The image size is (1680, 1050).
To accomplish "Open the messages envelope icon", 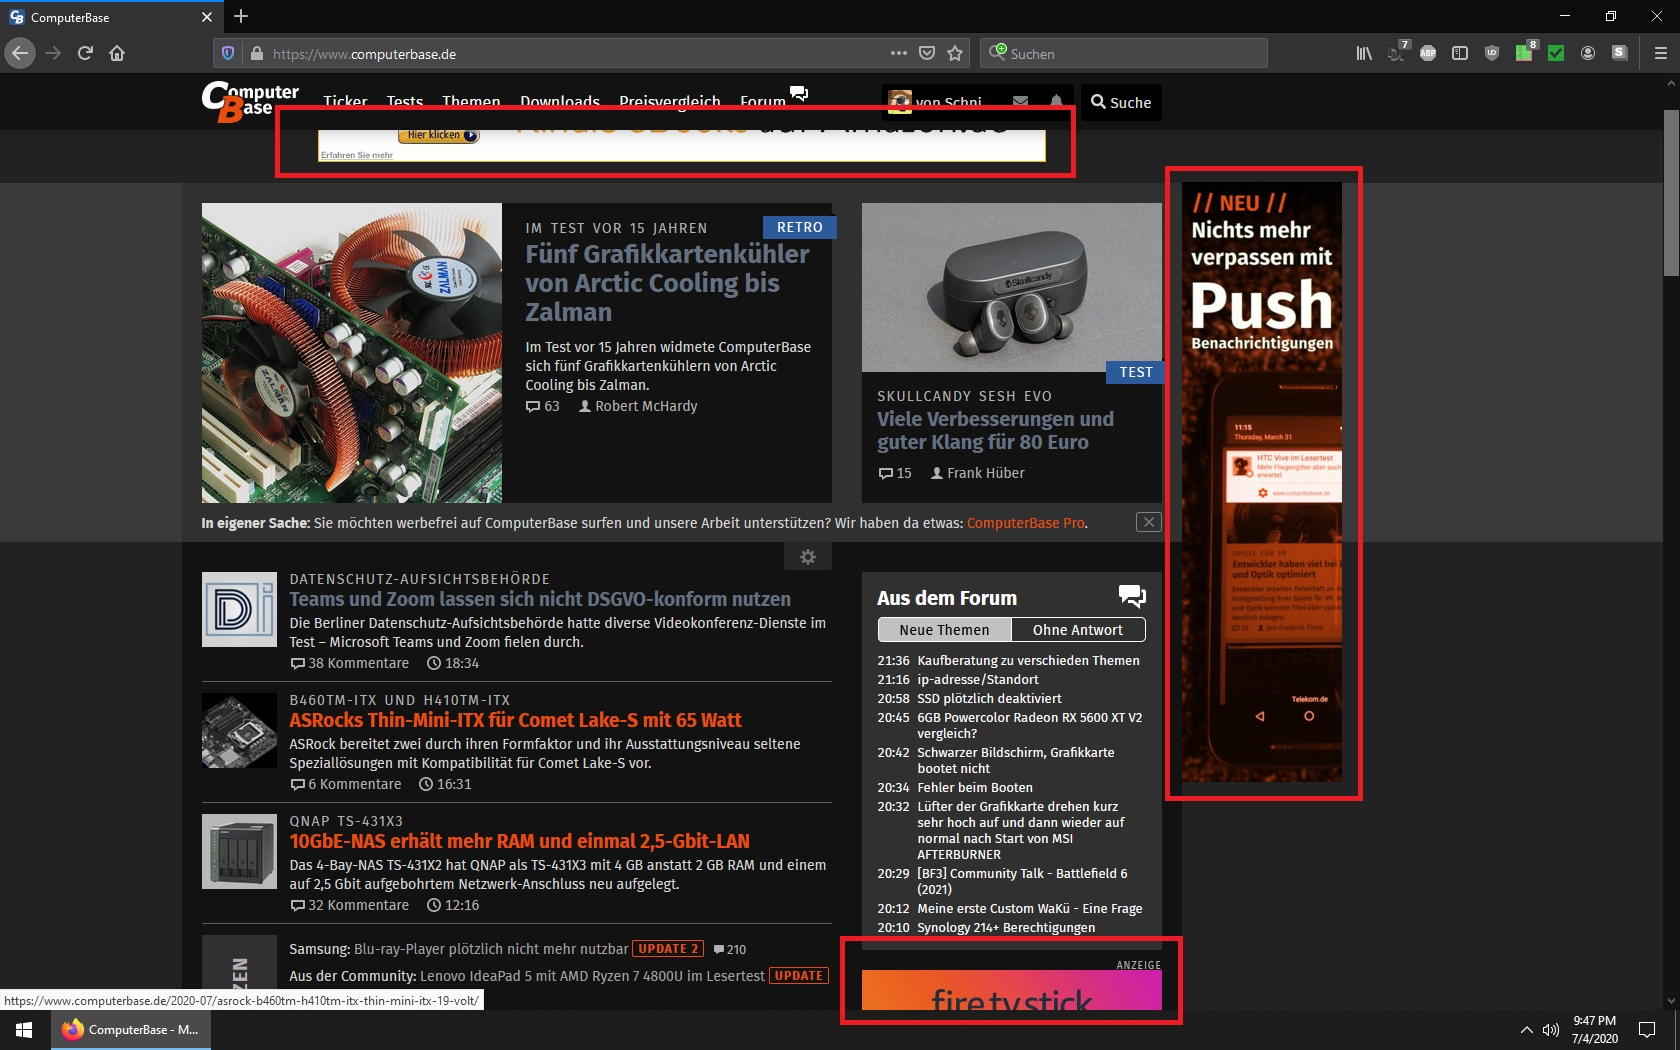I will pos(1020,102).
